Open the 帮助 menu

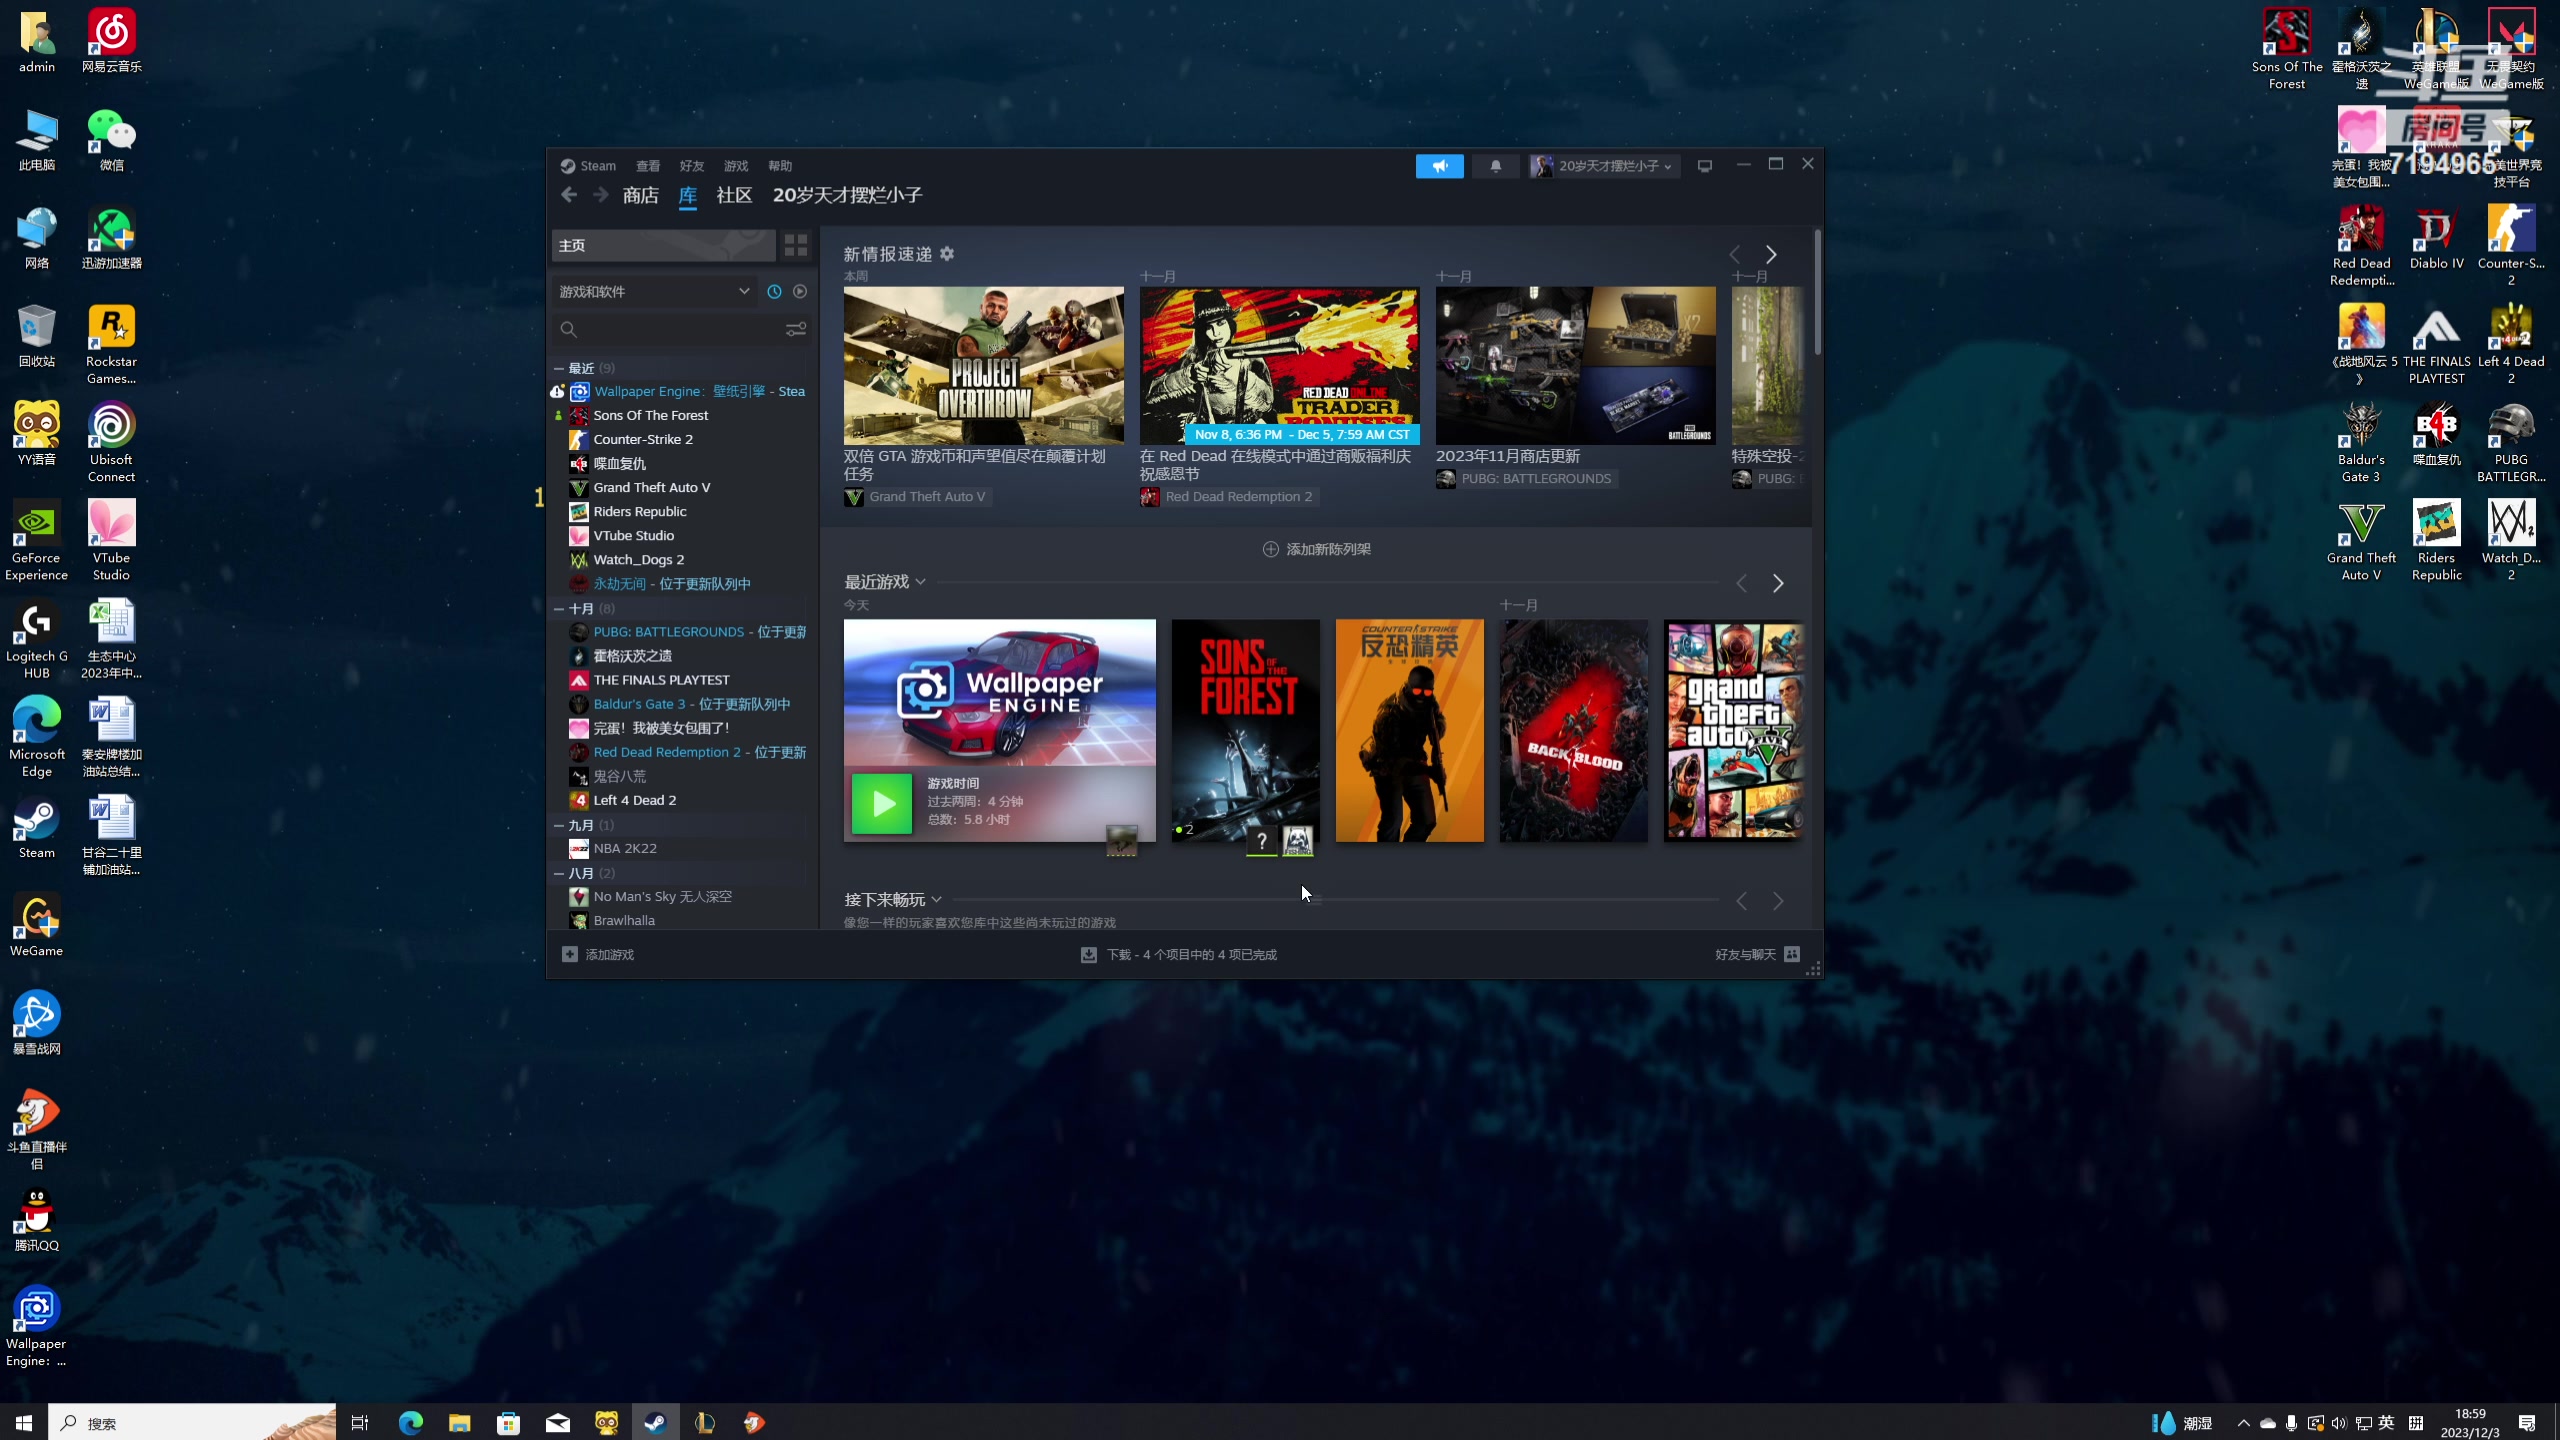coord(780,166)
